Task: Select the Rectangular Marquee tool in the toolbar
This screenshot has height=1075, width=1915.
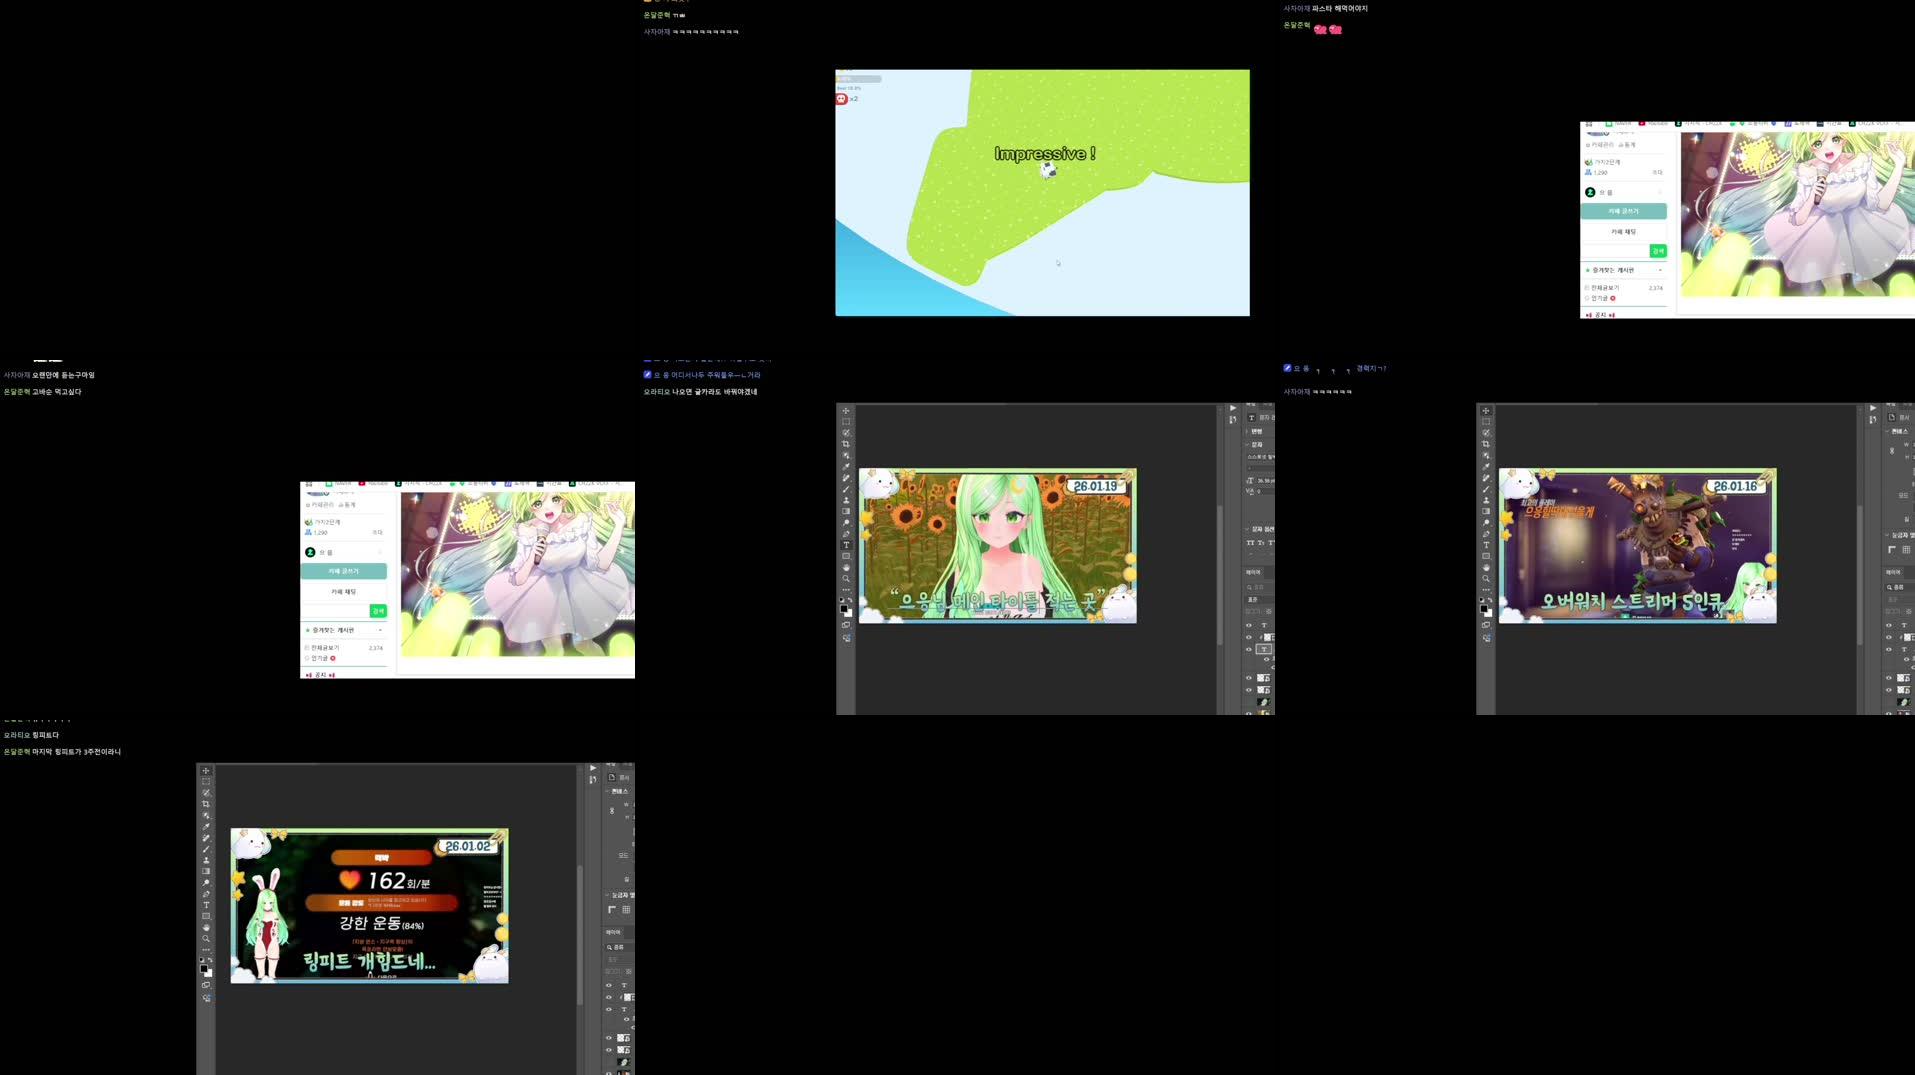Action: coord(846,421)
